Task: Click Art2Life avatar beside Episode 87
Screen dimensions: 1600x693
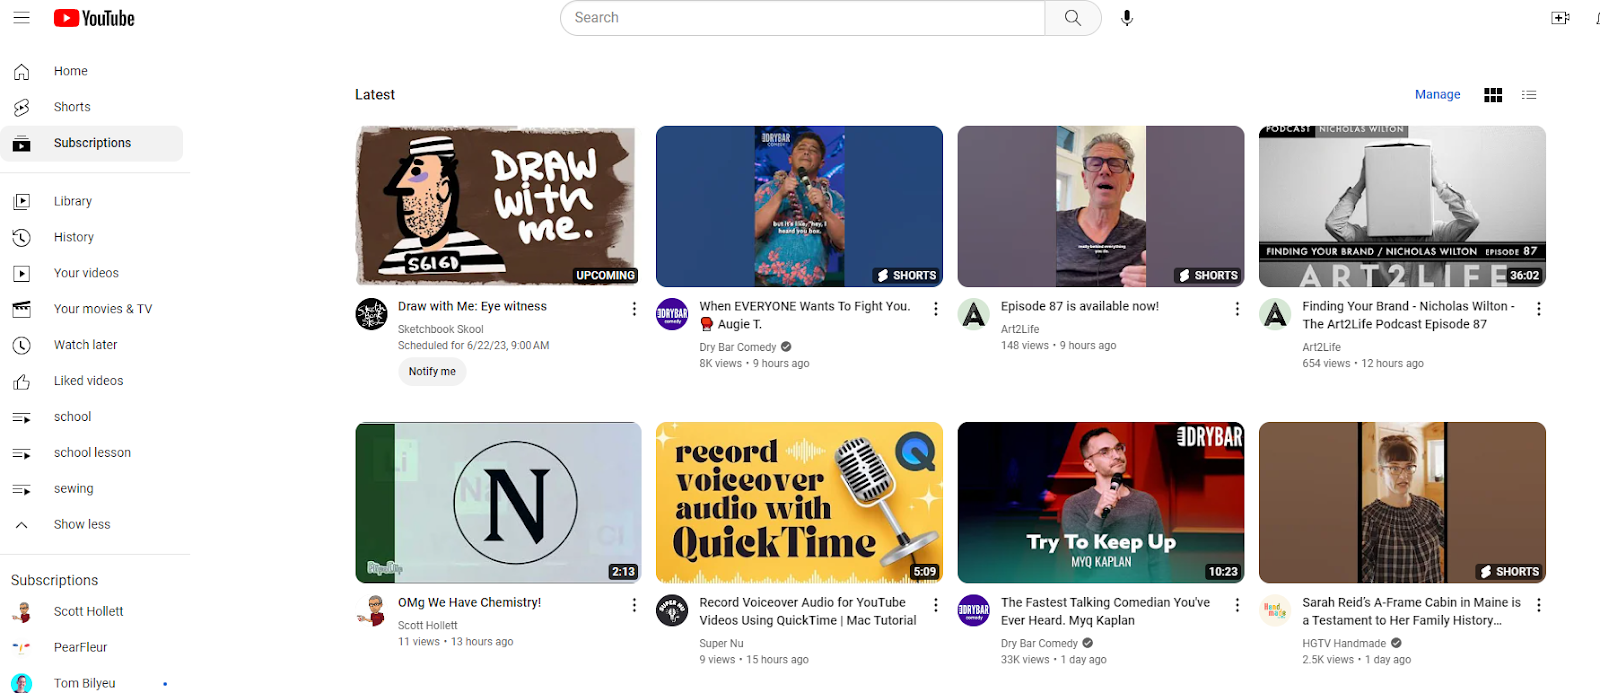Action: pos(974,314)
